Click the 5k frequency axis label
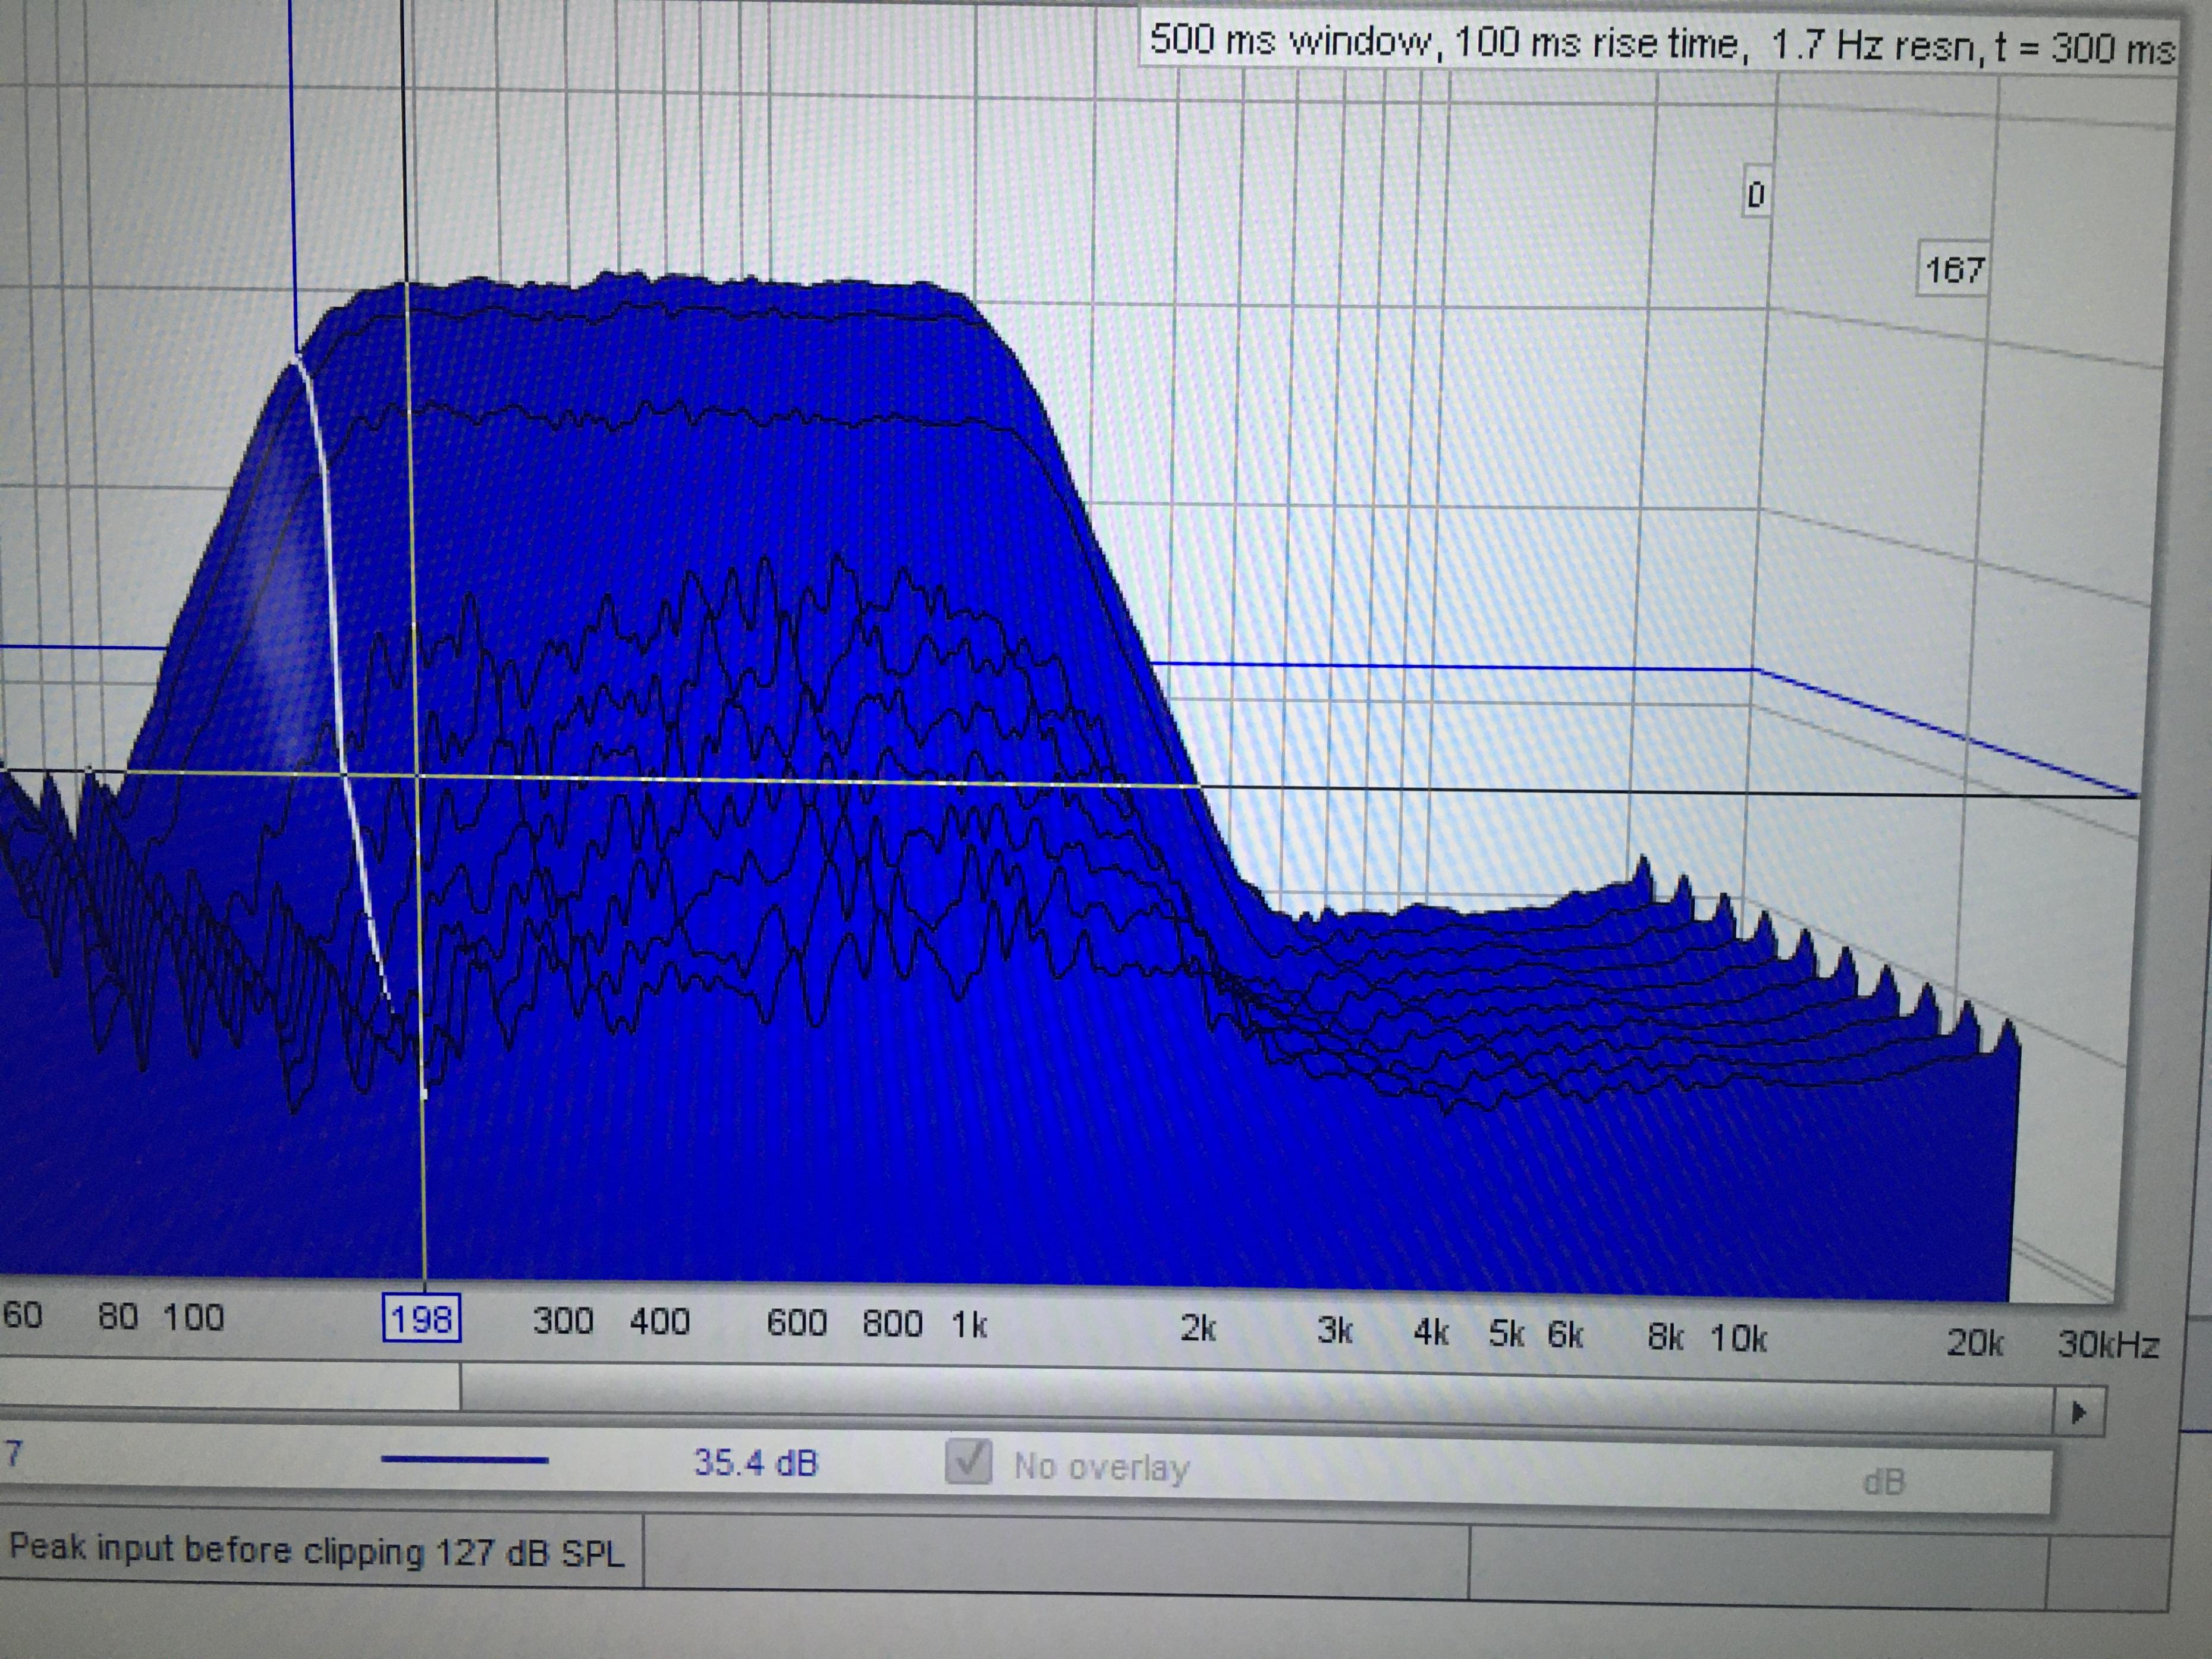The height and width of the screenshot is (1659, 2212). point(1506,1333)
